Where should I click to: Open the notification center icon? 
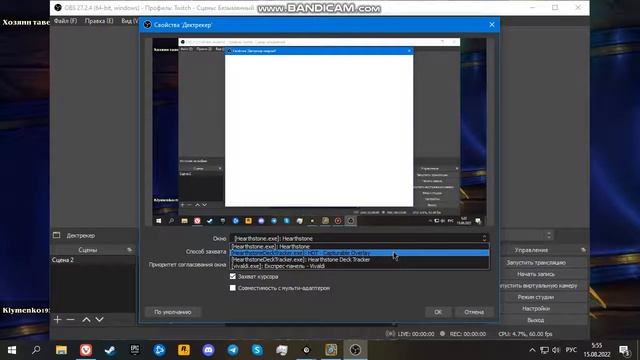pyautogui.click(x=624, y=350)
